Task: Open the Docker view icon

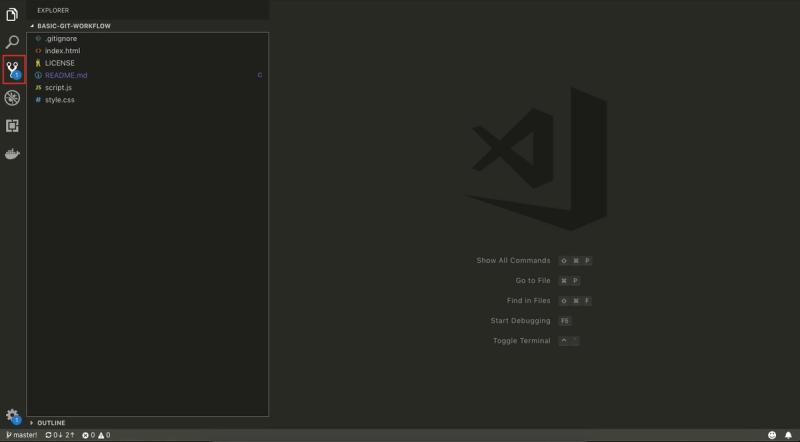Action: click(x=12, y=154)
